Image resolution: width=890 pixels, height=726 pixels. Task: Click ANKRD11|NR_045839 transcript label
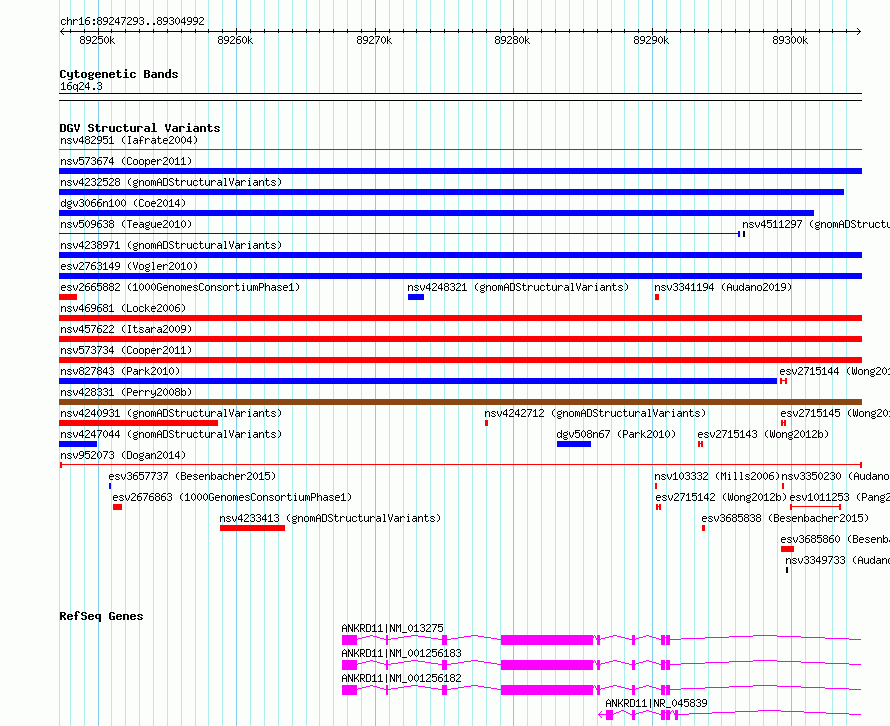tap(656, 703)
